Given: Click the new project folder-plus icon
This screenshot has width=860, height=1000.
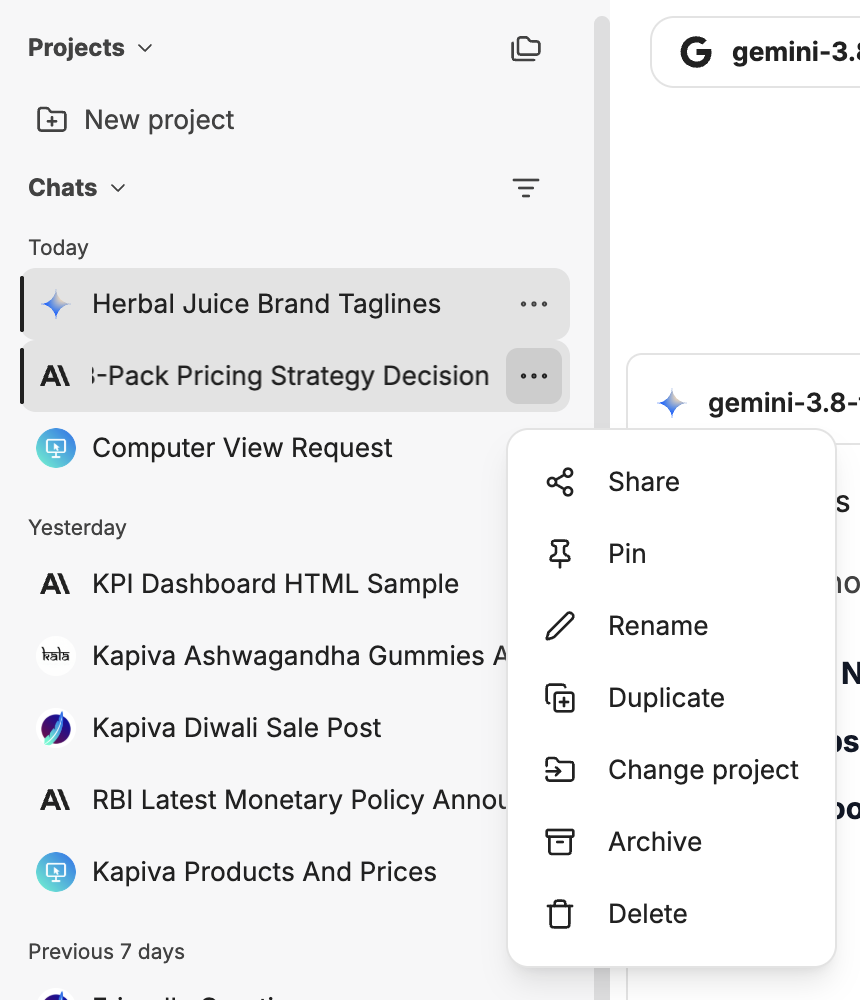Looking at the screenshot, I should click(x=52, y=119).
